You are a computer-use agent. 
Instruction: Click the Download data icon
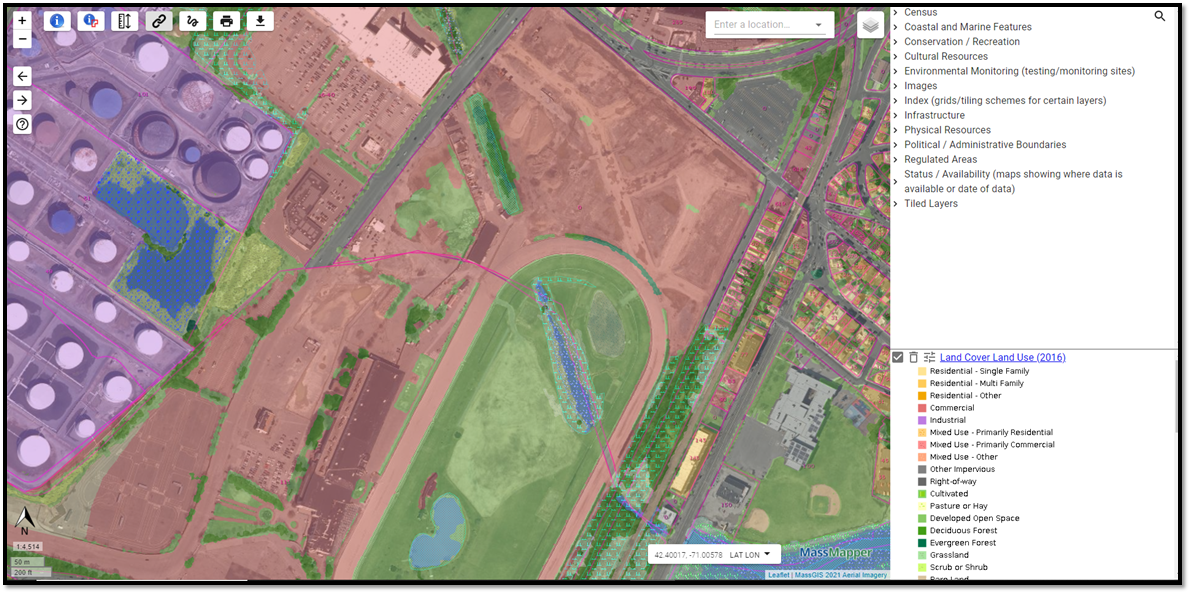point(259,20)
